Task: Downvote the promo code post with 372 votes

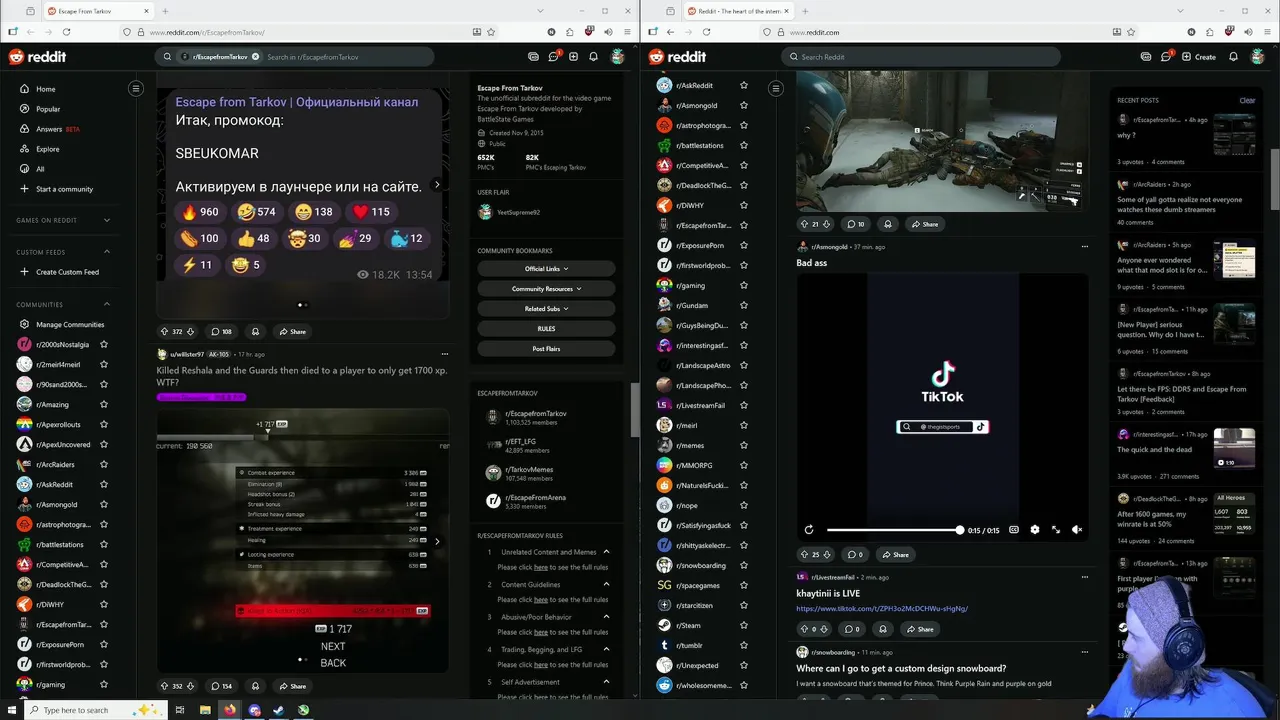Action: coord(189,331)
